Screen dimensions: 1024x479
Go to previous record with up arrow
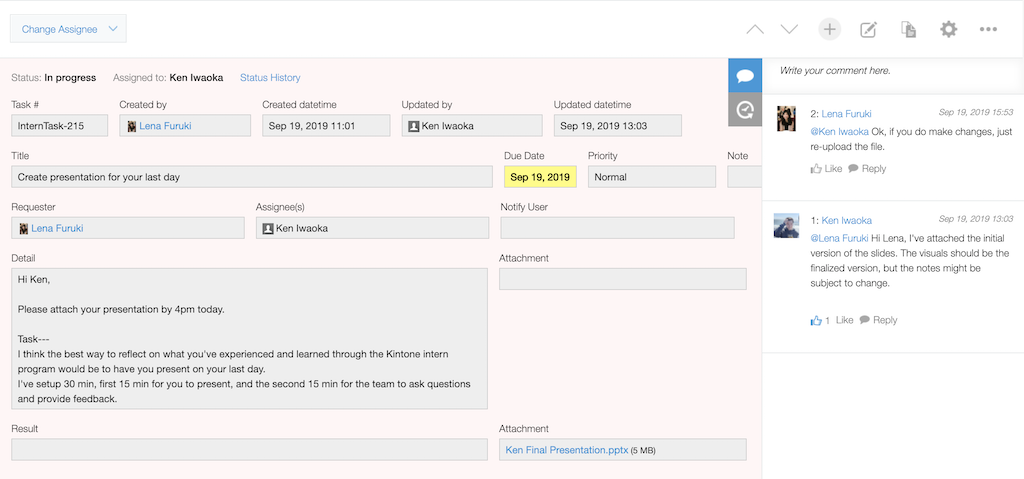coord(755,30)
